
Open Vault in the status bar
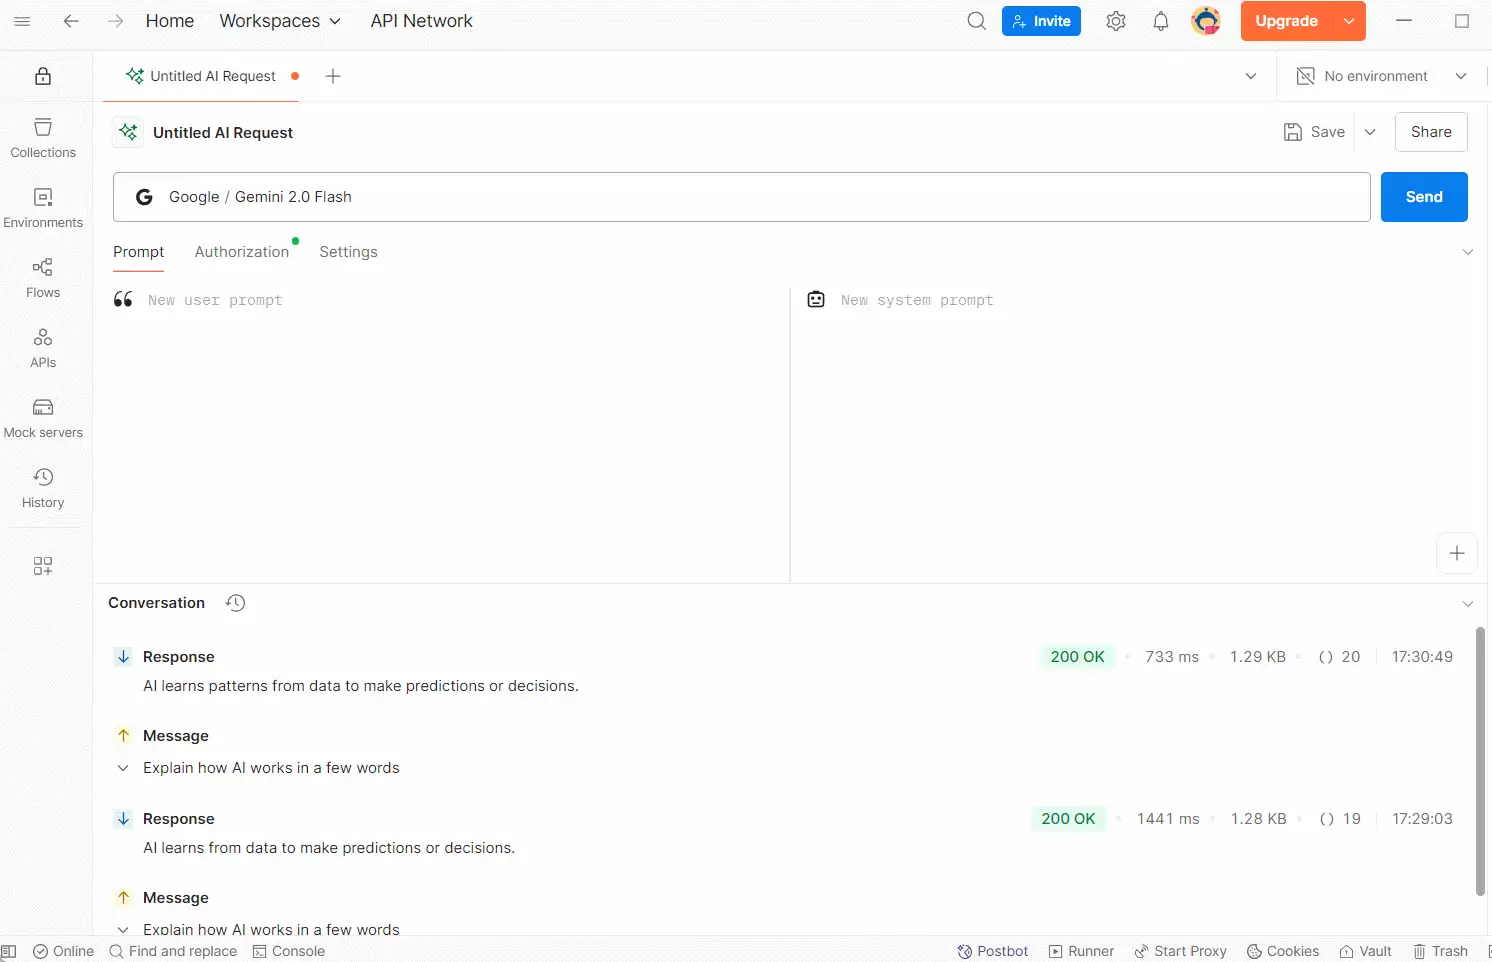[1365, 951]
